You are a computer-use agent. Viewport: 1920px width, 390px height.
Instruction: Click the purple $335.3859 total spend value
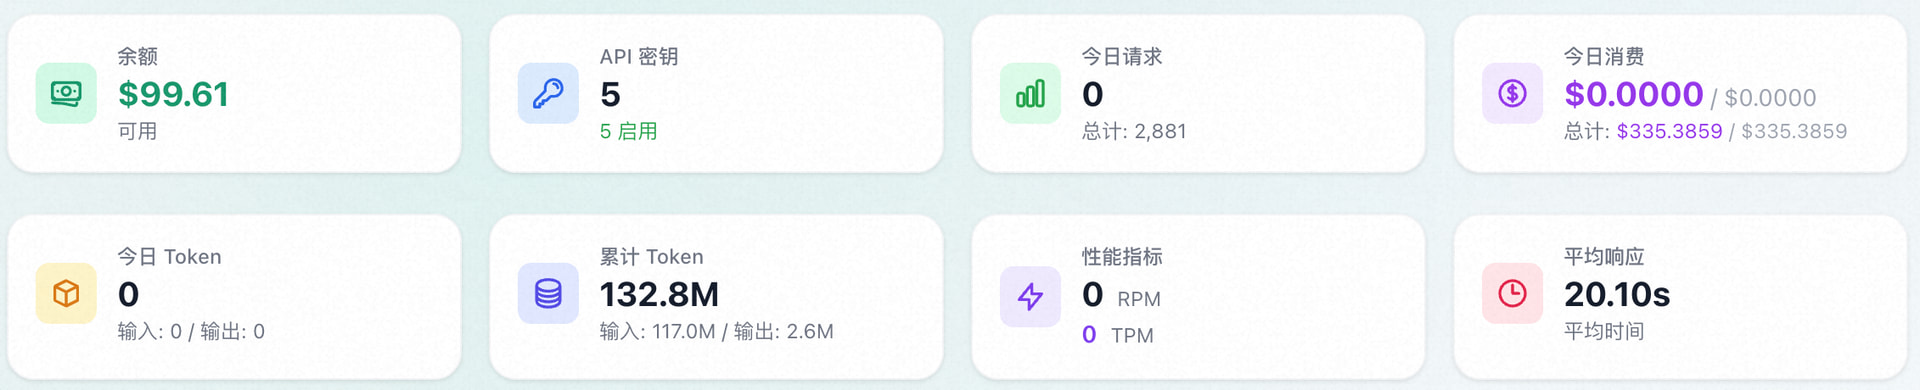(1669, 131)
